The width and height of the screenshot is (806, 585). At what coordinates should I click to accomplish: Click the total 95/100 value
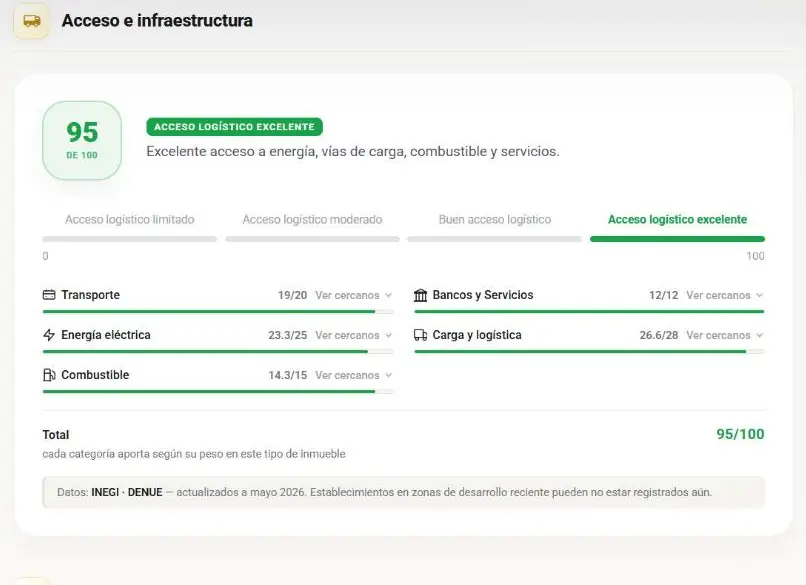coord(740,434)
